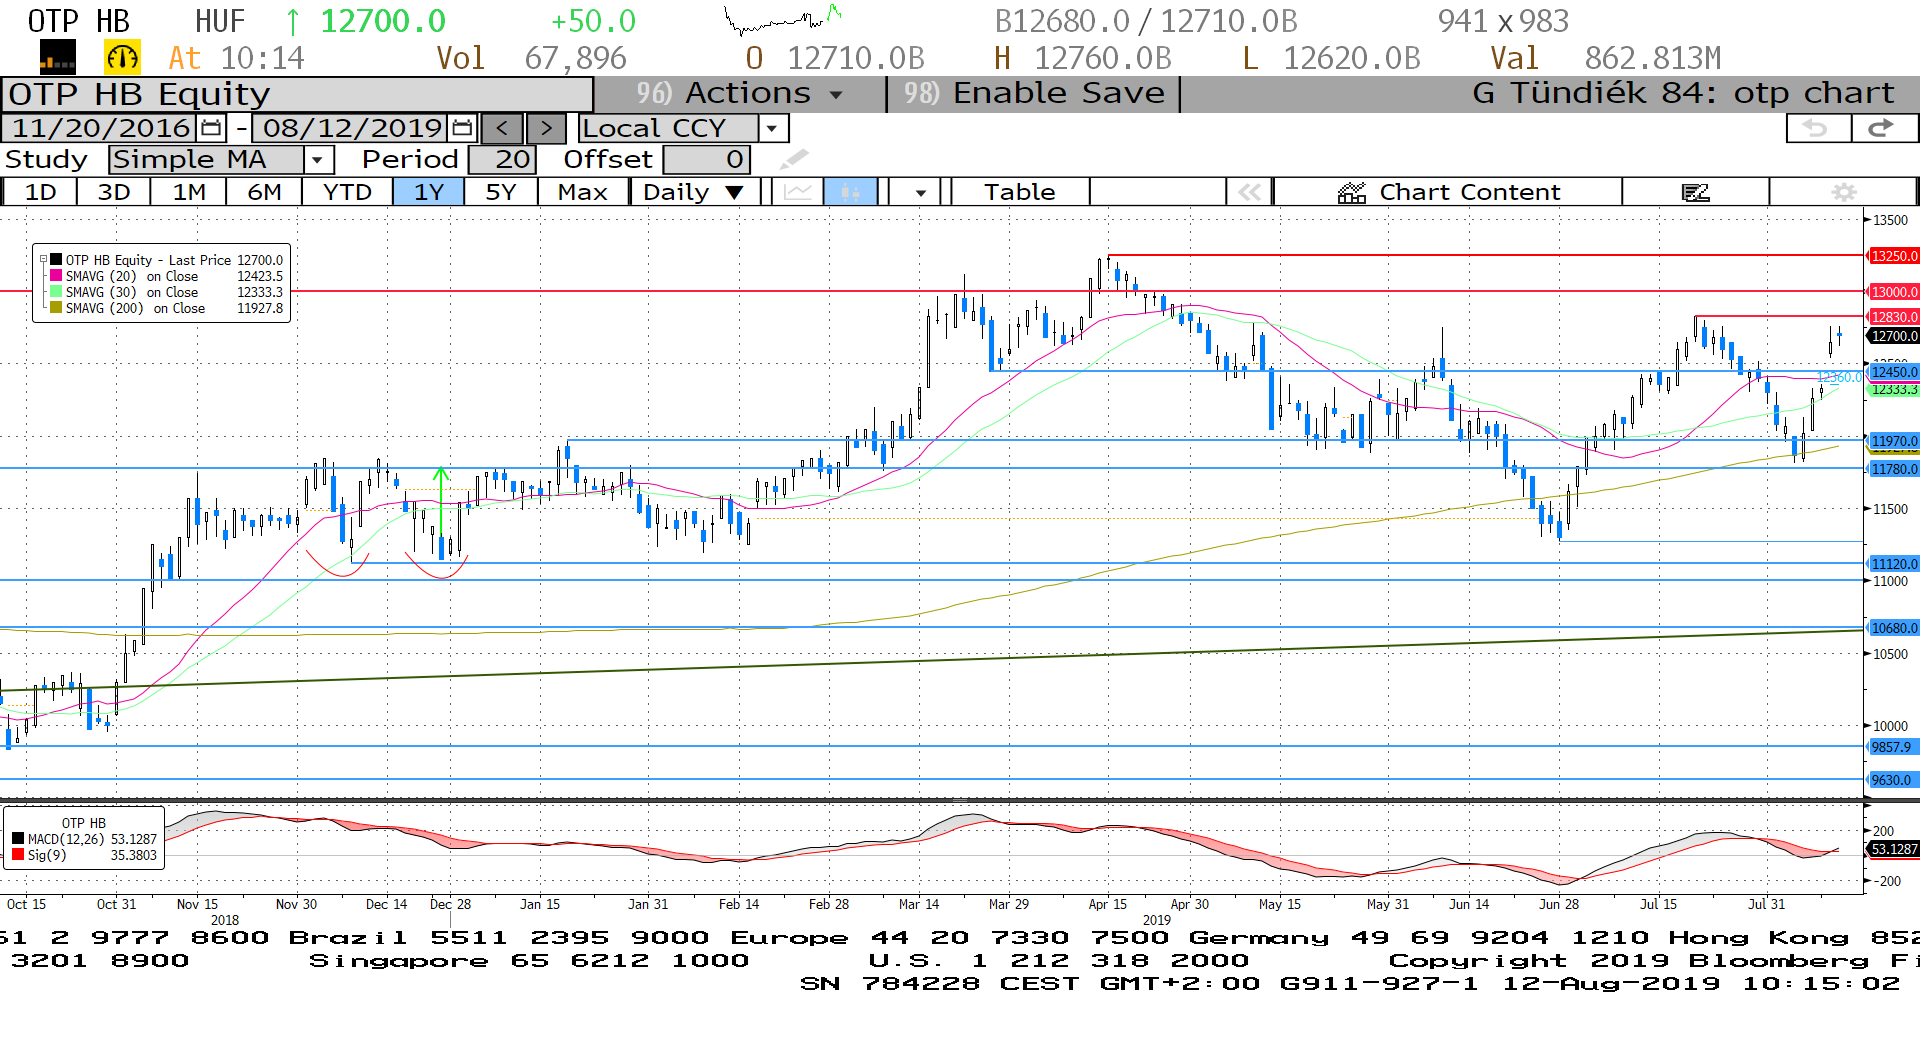The width and height of the screenshot is (1920, 1039).
Task: Select the 12830.0 red price level label
Action: pos(1894,317)
